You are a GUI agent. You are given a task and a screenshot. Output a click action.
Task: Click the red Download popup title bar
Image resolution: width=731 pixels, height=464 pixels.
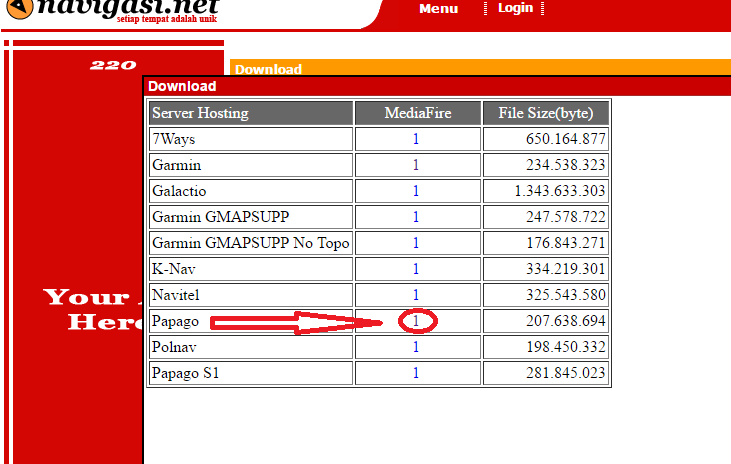pyautogui.click(x=437, y=86)
